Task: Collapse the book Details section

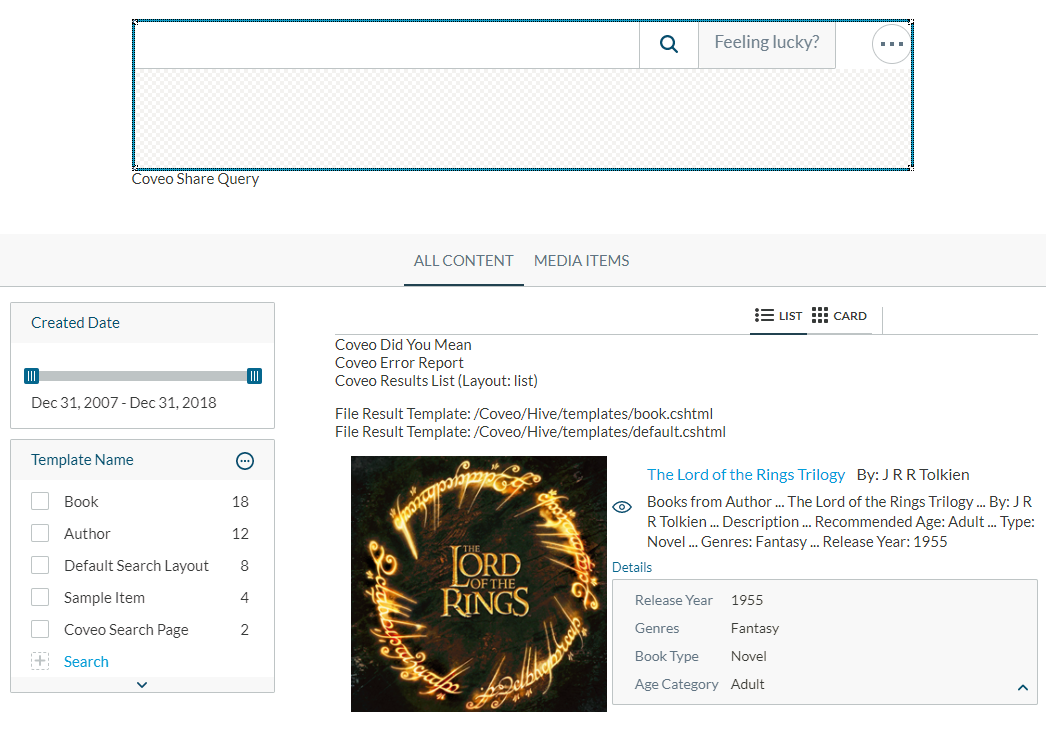Action: tap(1023, 687)
